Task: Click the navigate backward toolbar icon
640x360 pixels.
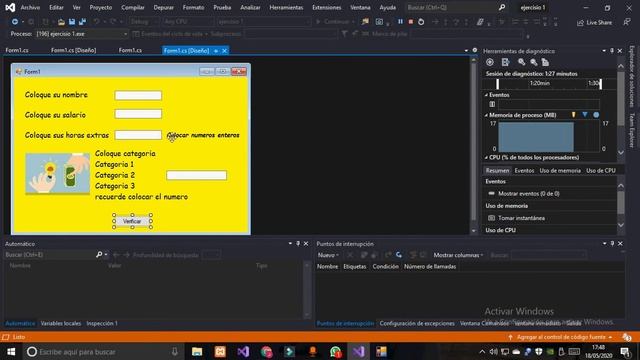Action: point(15,22)
